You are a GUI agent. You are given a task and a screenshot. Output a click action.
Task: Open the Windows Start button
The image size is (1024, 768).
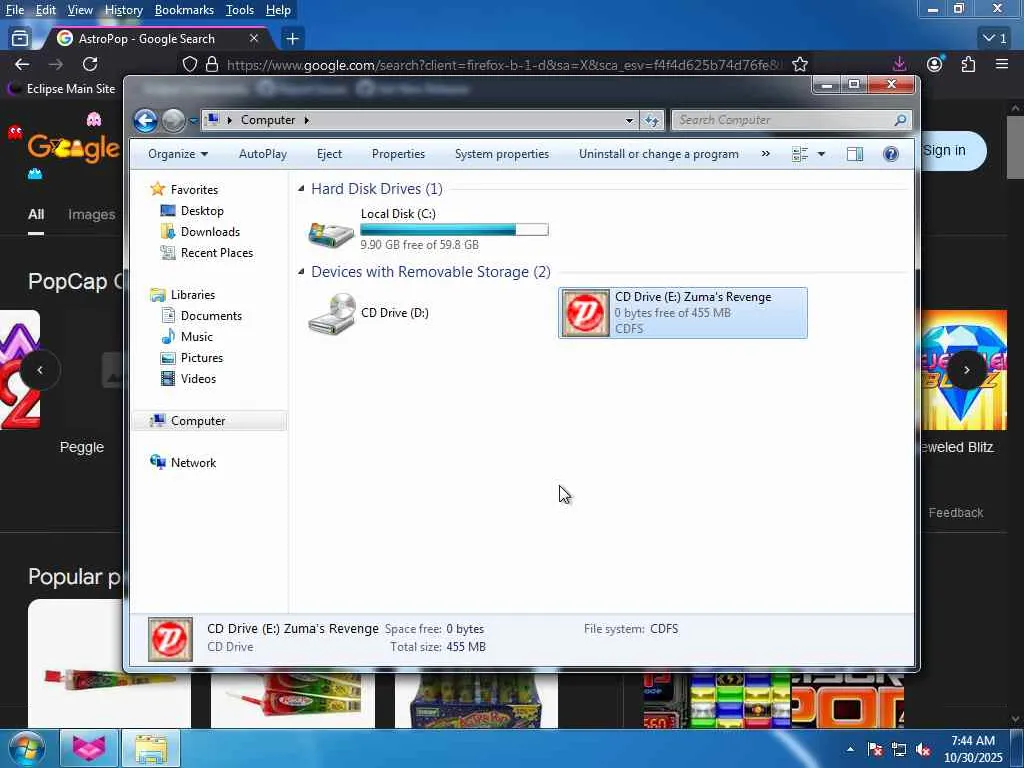point(25,749)
